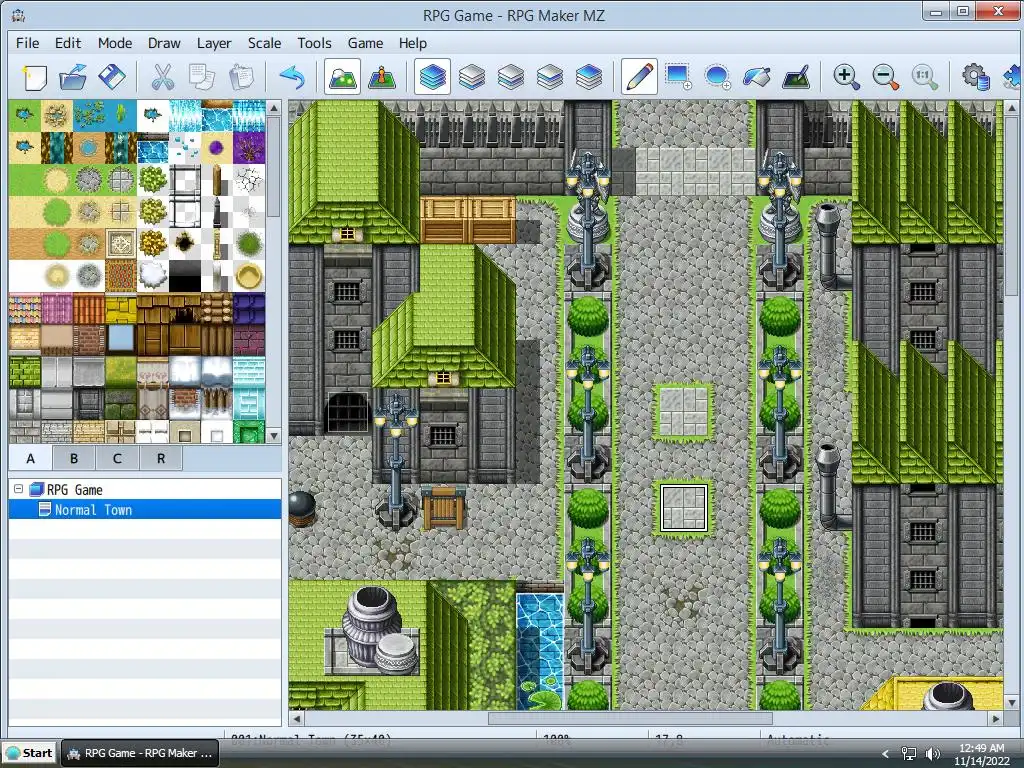The height and width of the screenshot is (768, 1024).
Task: Select the Layer 2 icon
Action: [x=511, y=77]
